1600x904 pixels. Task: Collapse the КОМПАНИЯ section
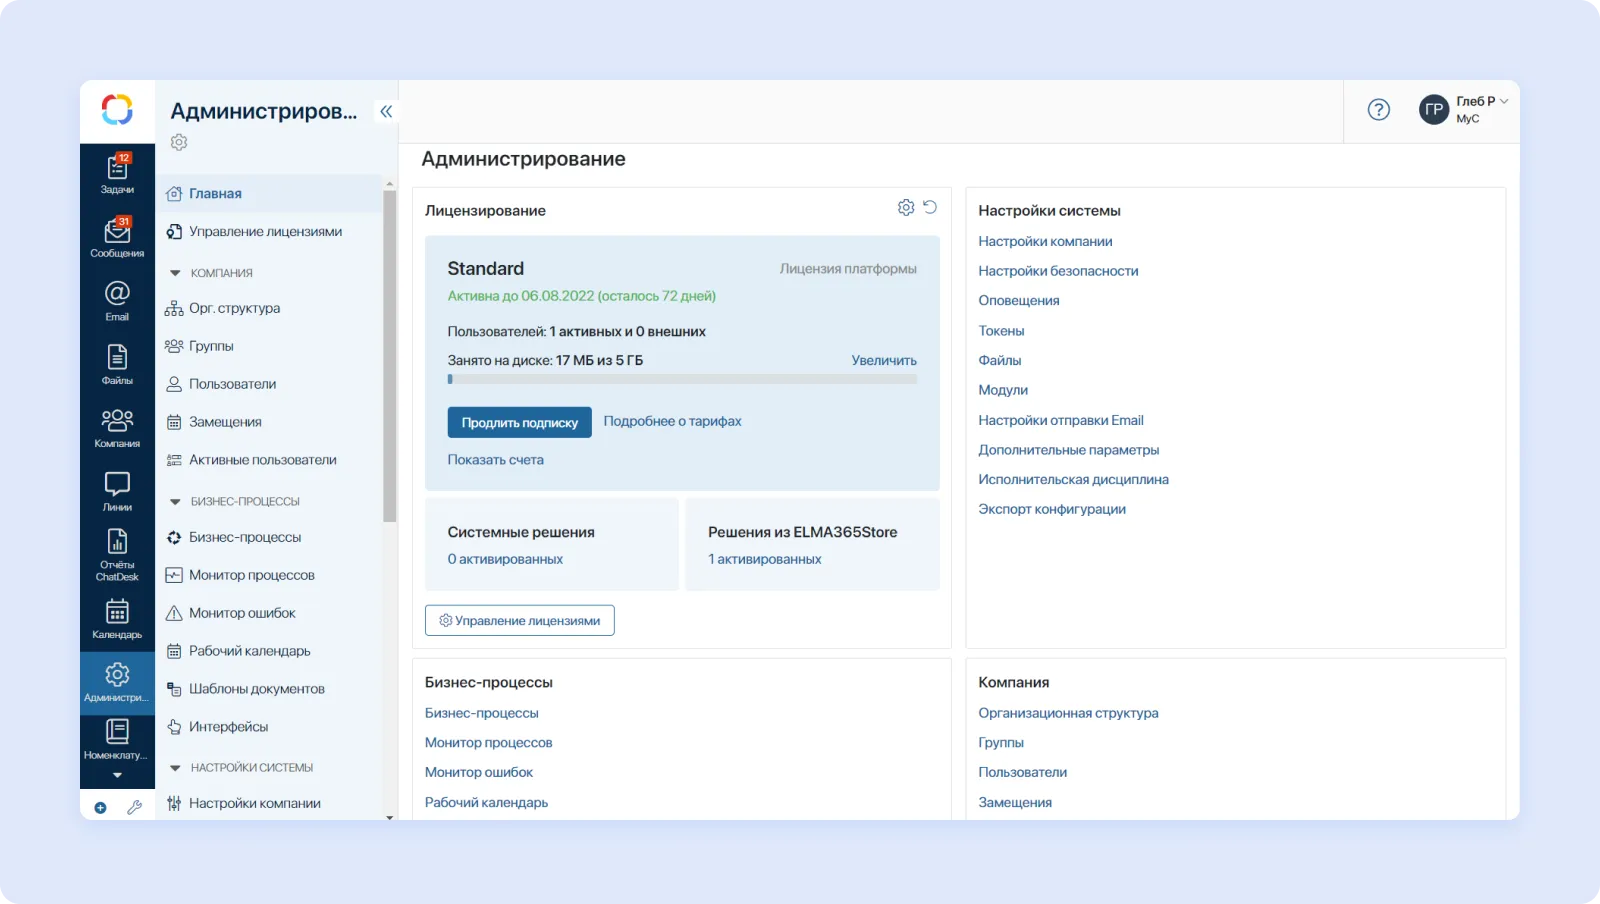tap(176, 273)
